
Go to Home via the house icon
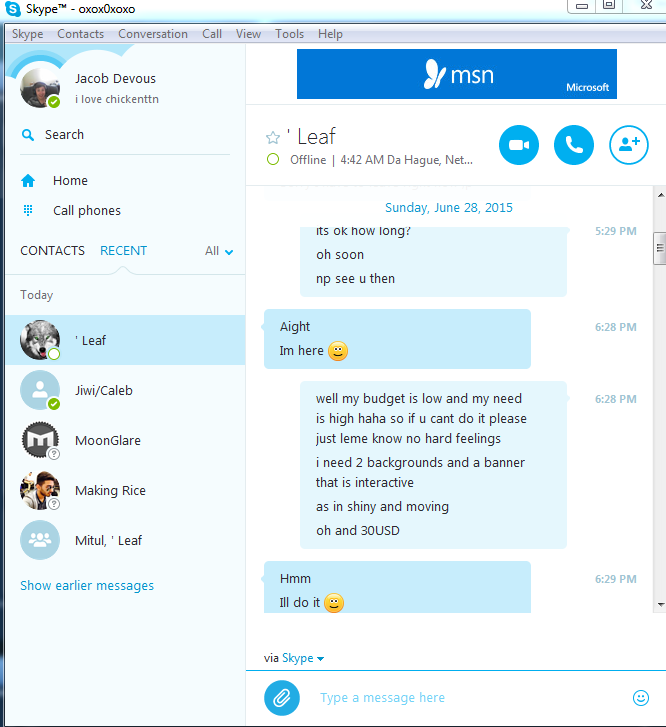tap(28, 181)
